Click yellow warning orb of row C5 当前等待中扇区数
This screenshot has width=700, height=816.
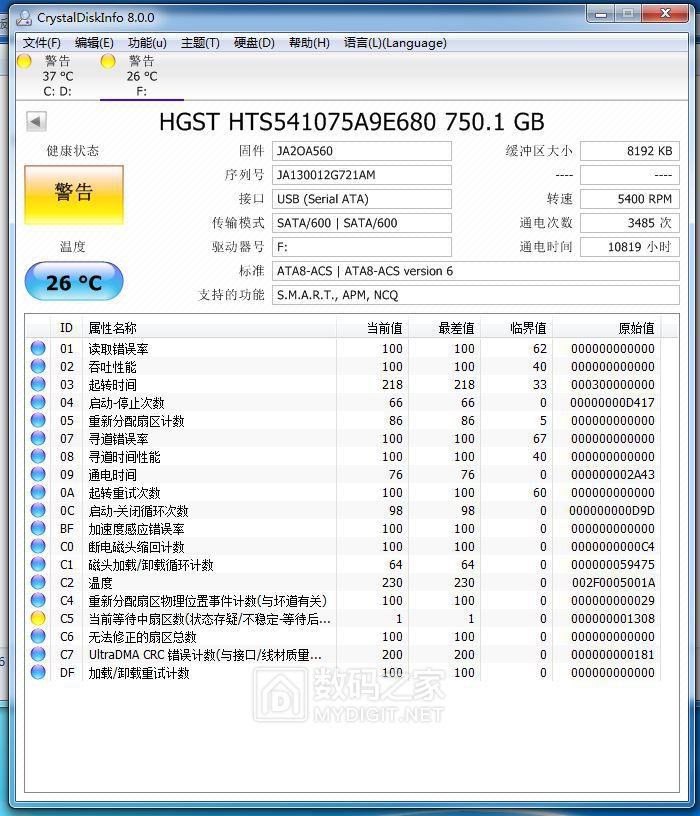point(38,618)
